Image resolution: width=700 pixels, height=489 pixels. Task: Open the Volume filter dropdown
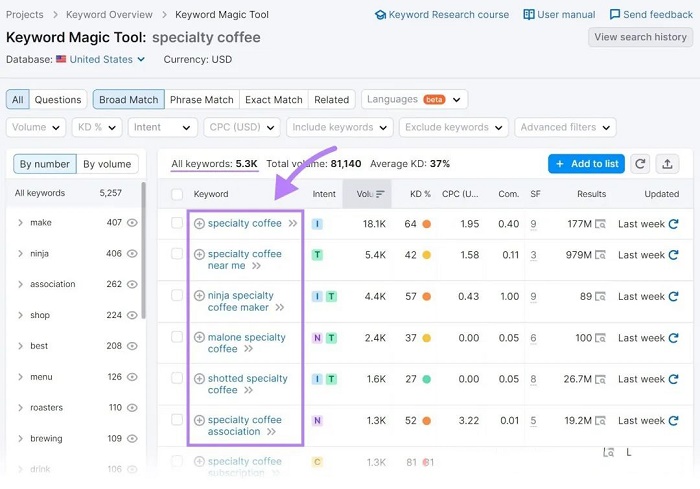click(x=36, y=127)
